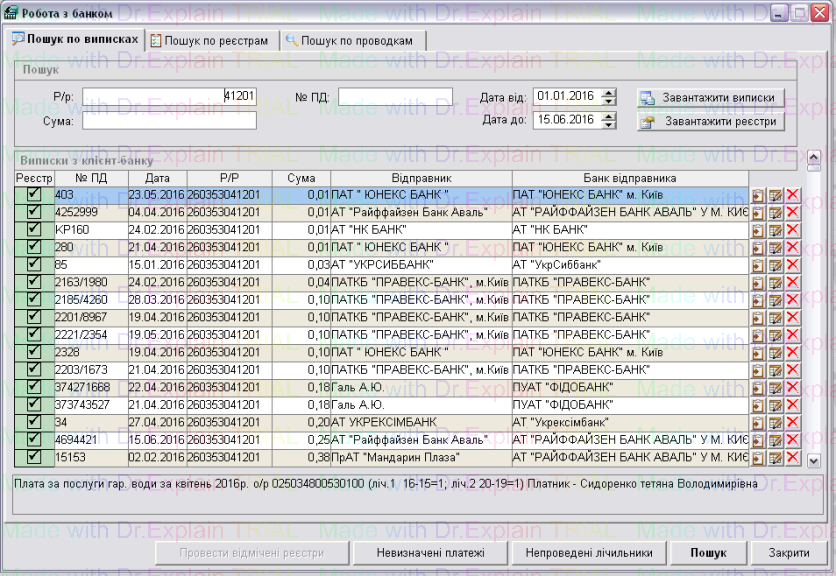Click the edit icon in the 4252999 row
Screen dimensions: 836x576
[x=775, y=212]
